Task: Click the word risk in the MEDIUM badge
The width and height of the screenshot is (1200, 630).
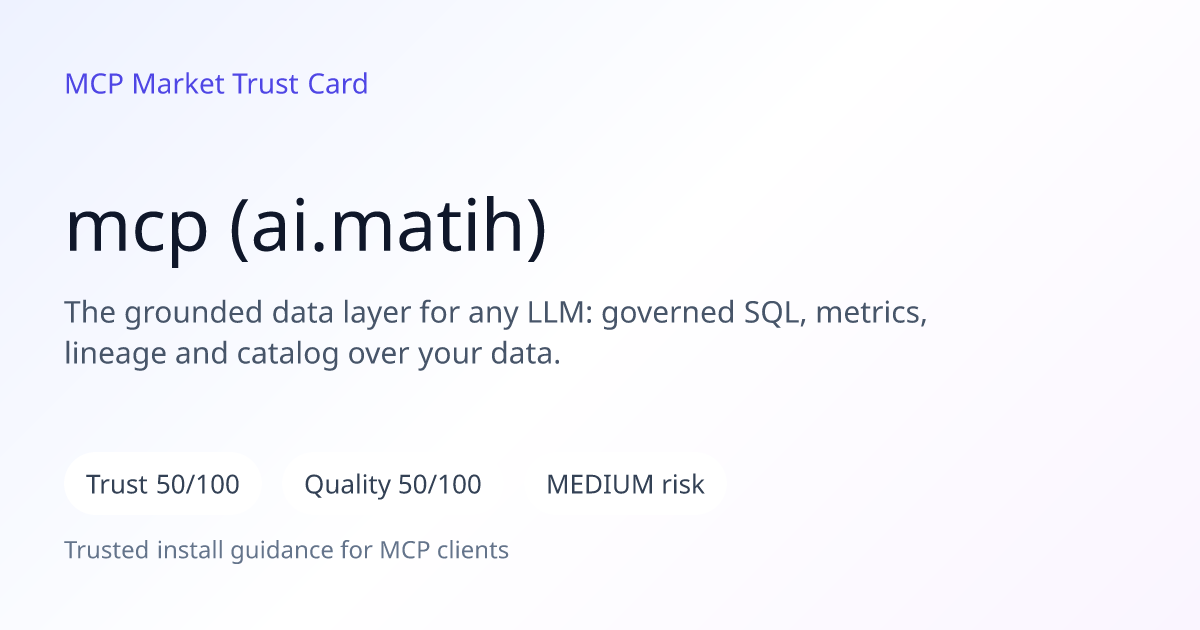Action: pyautogui.click(x=683, y=485)
